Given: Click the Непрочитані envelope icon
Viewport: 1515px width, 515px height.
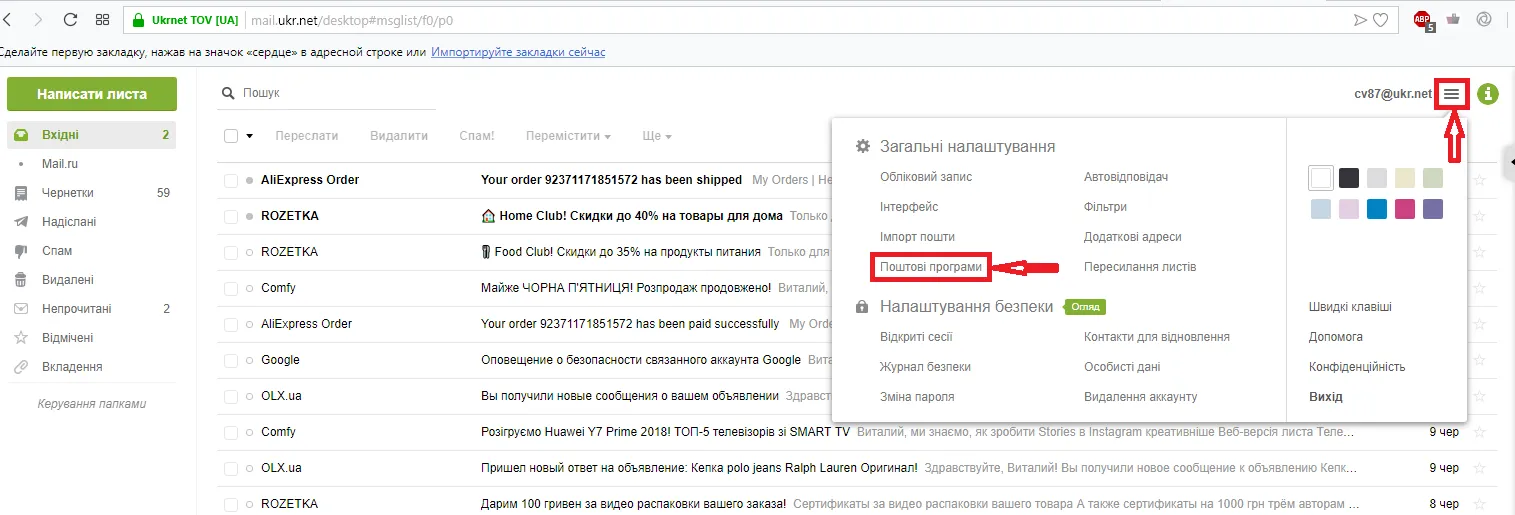Looking at the screenshot, I should [x=21, y=309].
